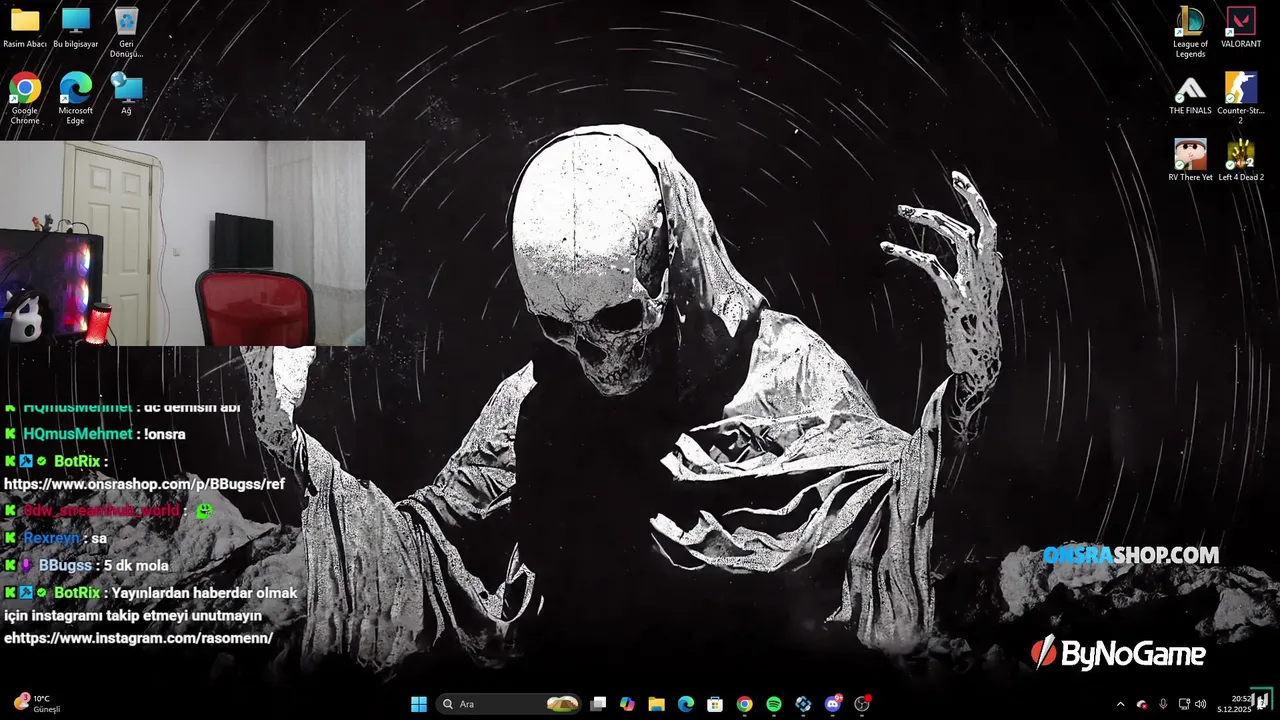1280x720 pixels.
Task: Open the volume speaker tray icon
Action: click(1201, 704)
